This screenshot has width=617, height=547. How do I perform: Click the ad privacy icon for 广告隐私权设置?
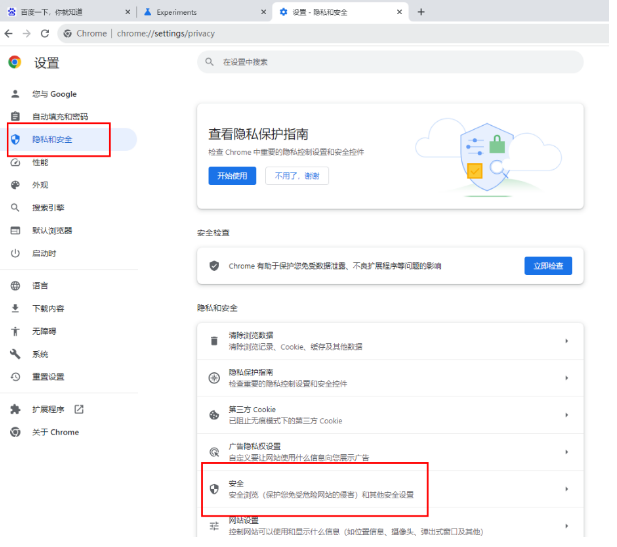(x=214, y=452)
